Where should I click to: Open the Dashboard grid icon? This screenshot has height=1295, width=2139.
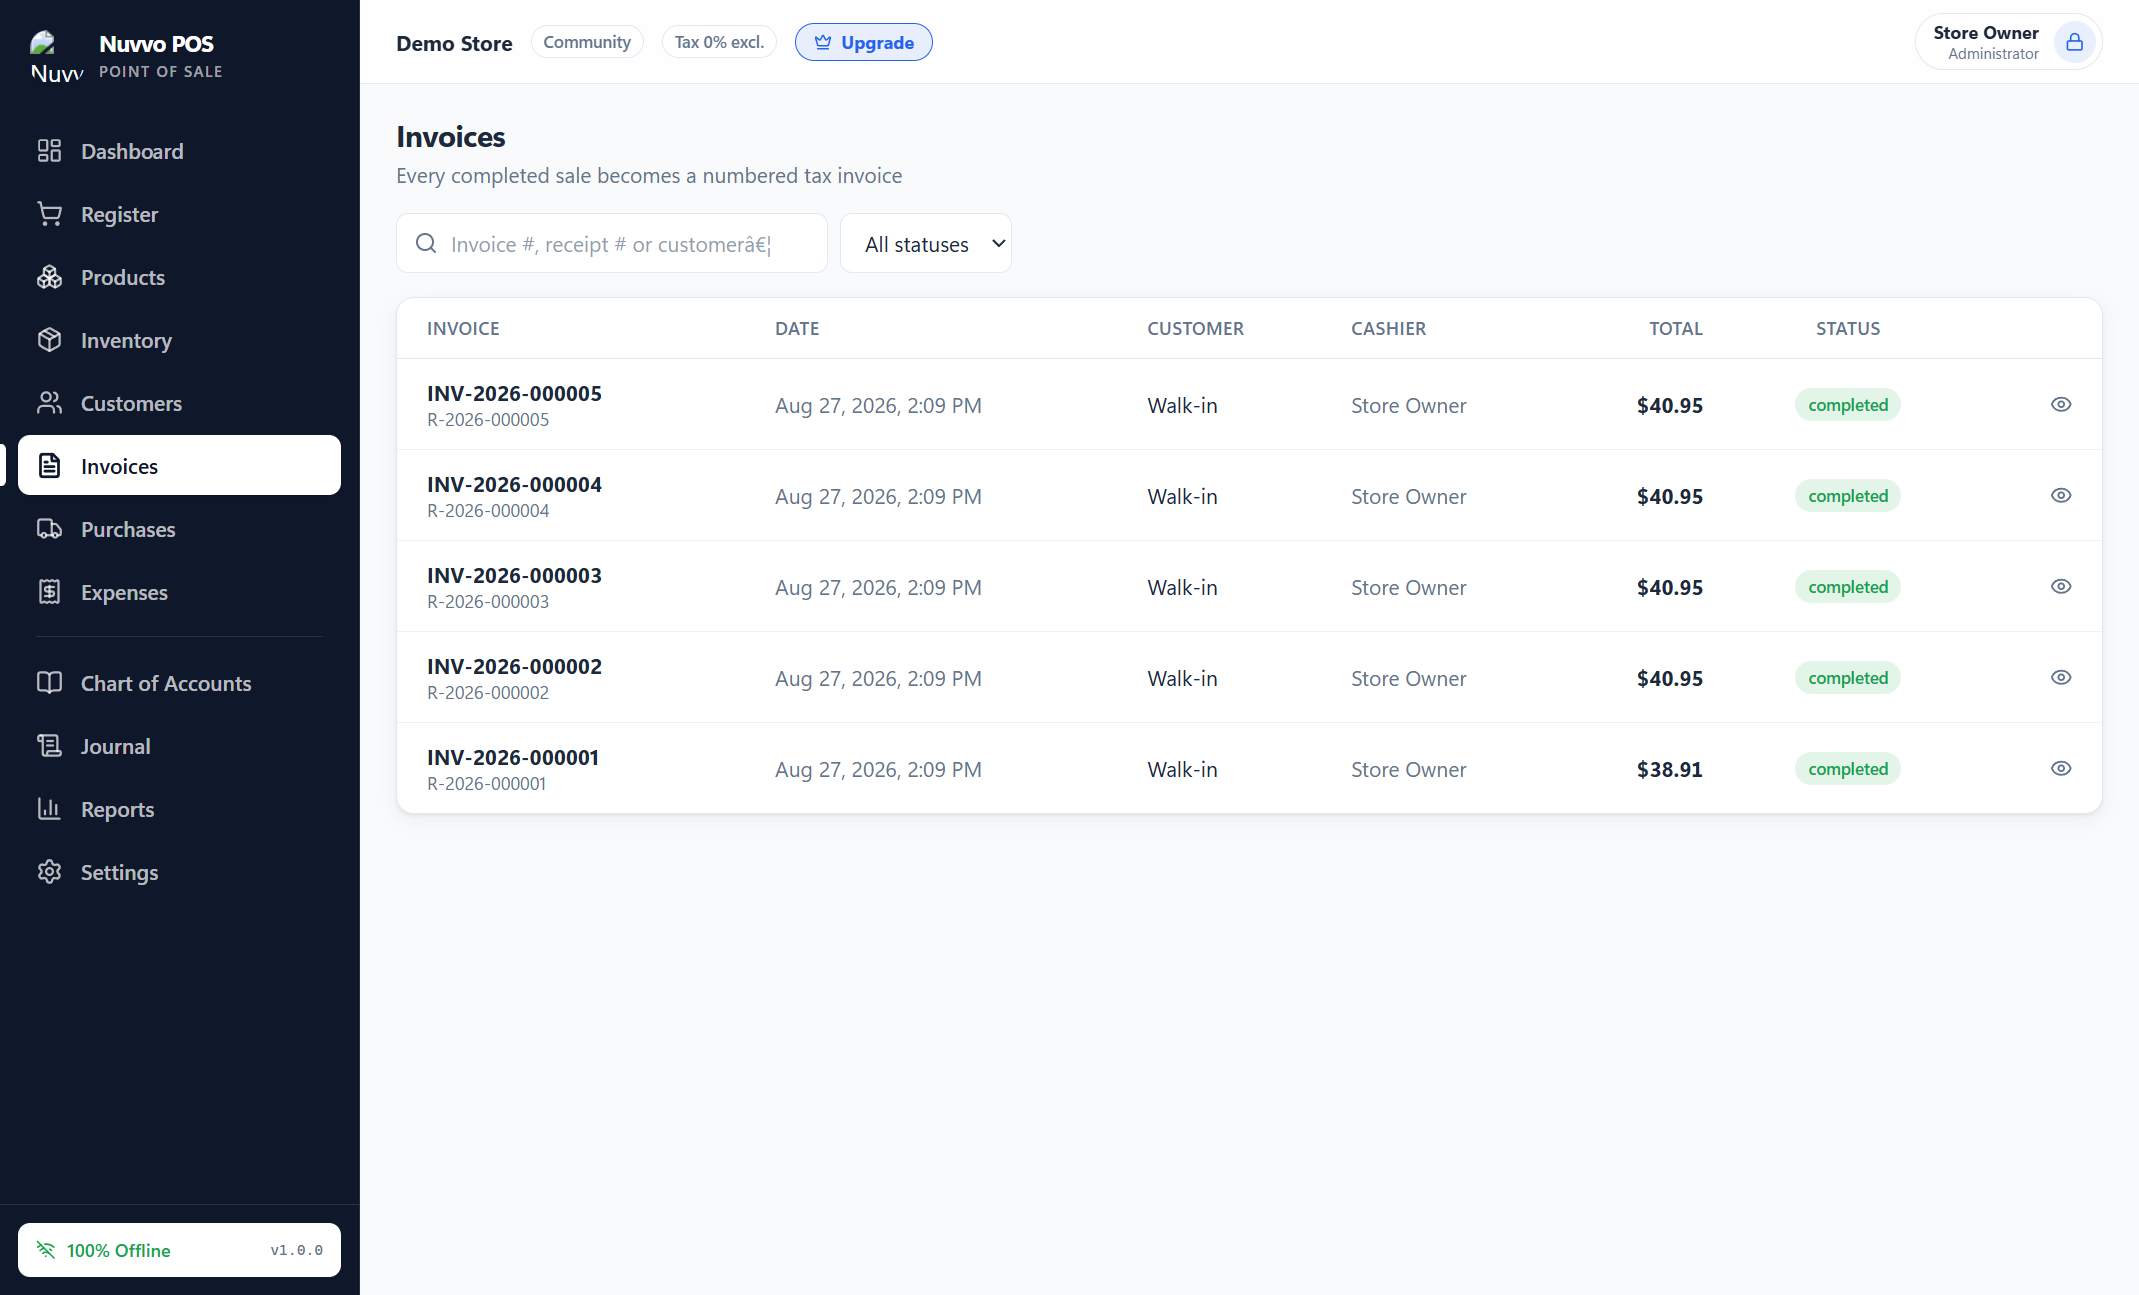[x=49, y=151]
